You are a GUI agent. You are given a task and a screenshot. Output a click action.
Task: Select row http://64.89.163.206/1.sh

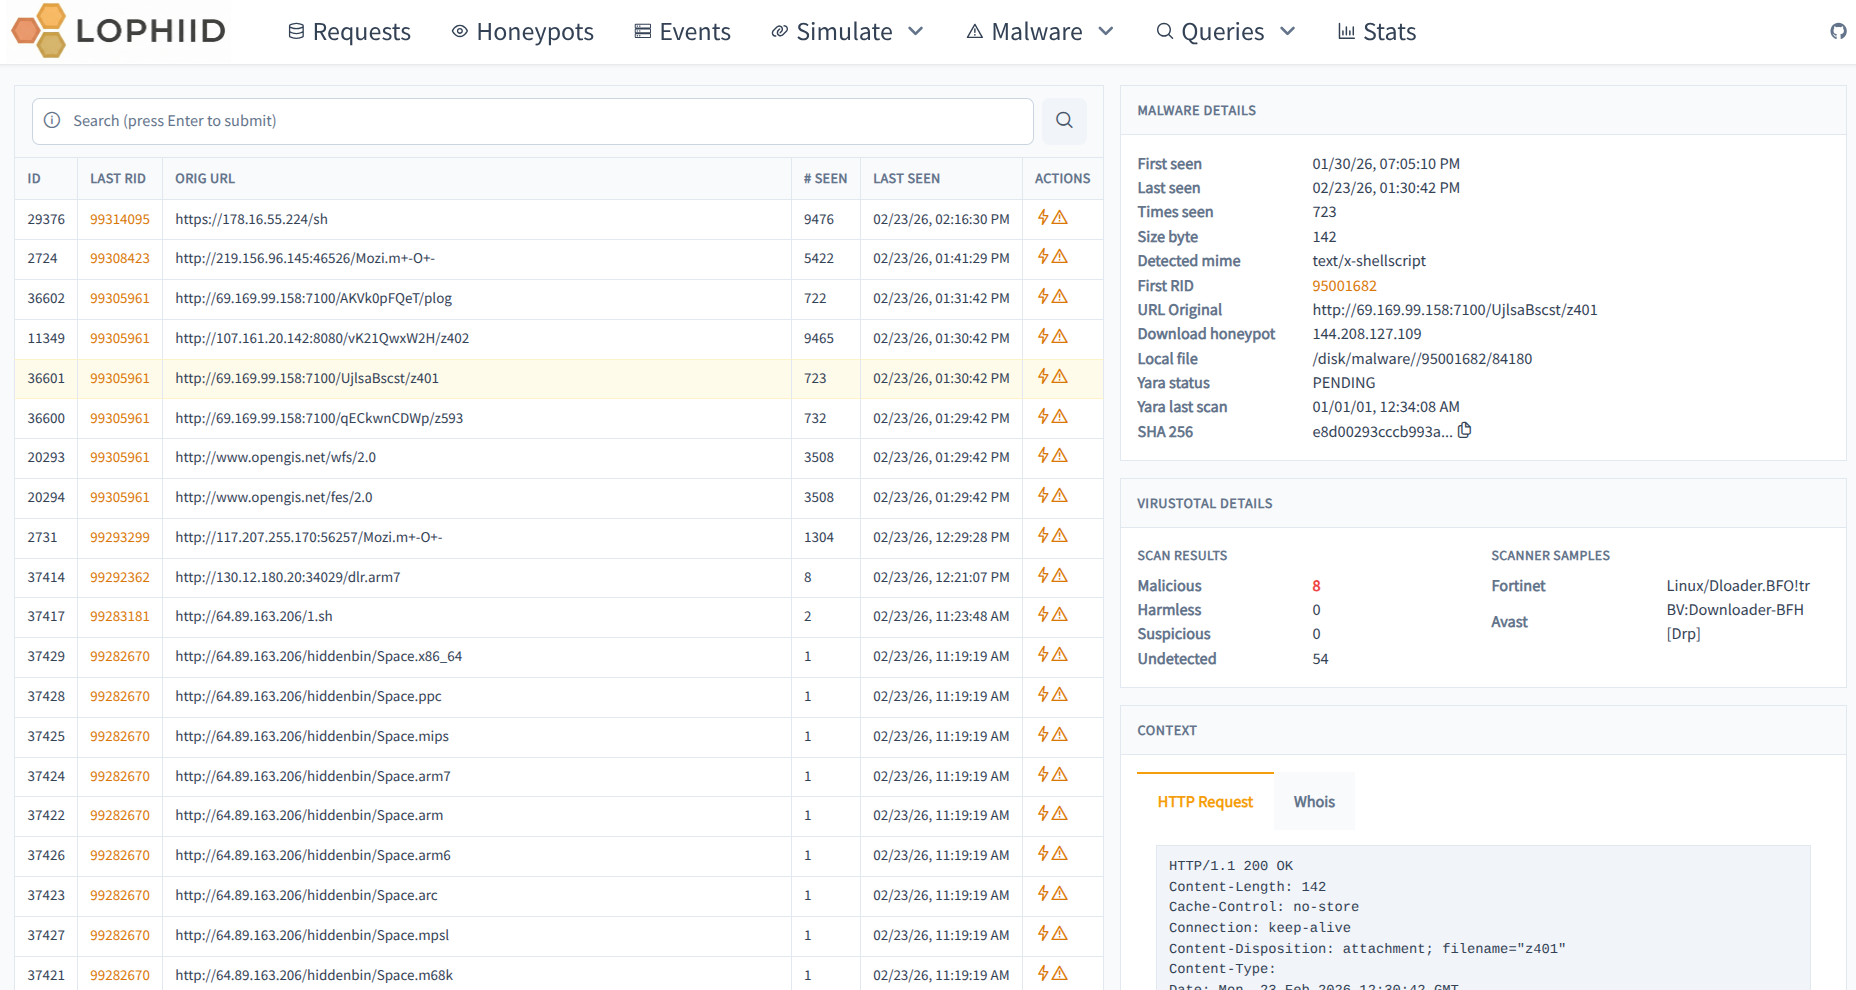coord(558,616)
